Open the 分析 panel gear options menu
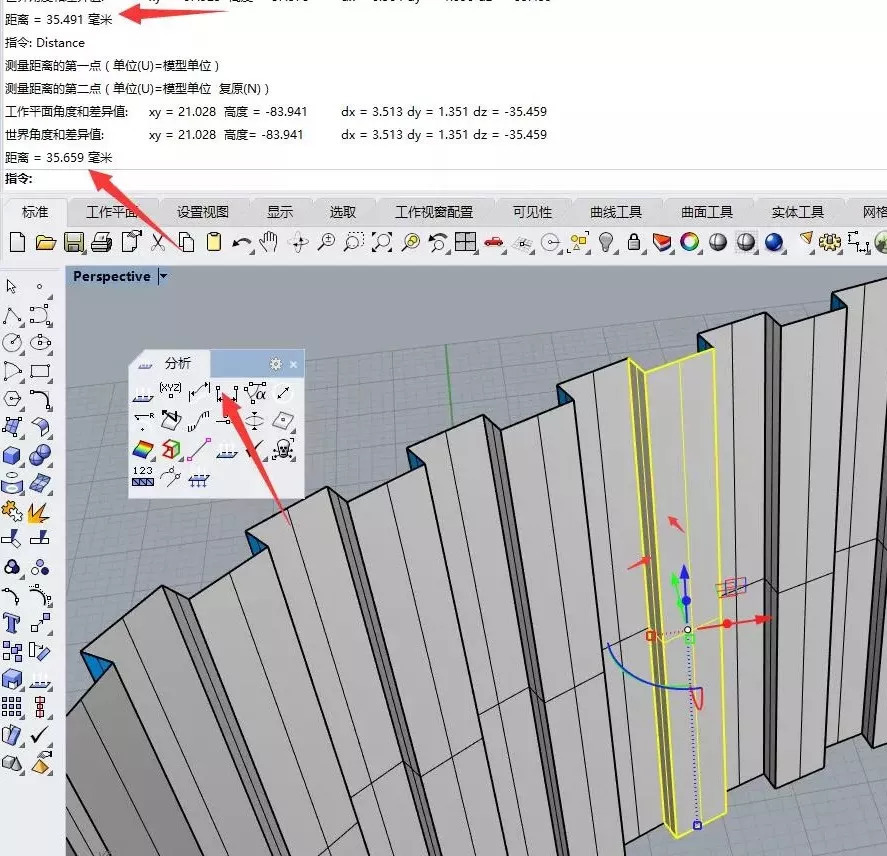The image size is (887, 856). coord(276,364)
